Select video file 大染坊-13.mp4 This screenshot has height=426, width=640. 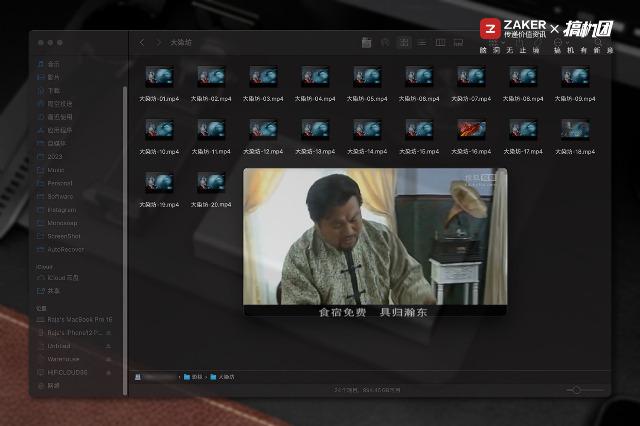pos(315,137)
